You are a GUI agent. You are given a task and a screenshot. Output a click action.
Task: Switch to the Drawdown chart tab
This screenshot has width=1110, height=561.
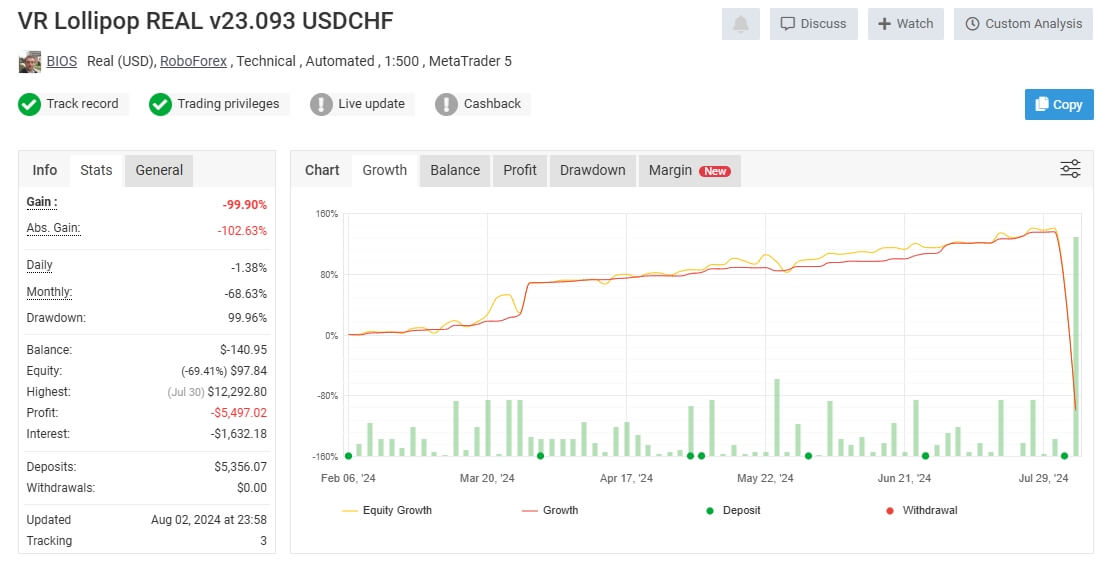tap(593, 171)
